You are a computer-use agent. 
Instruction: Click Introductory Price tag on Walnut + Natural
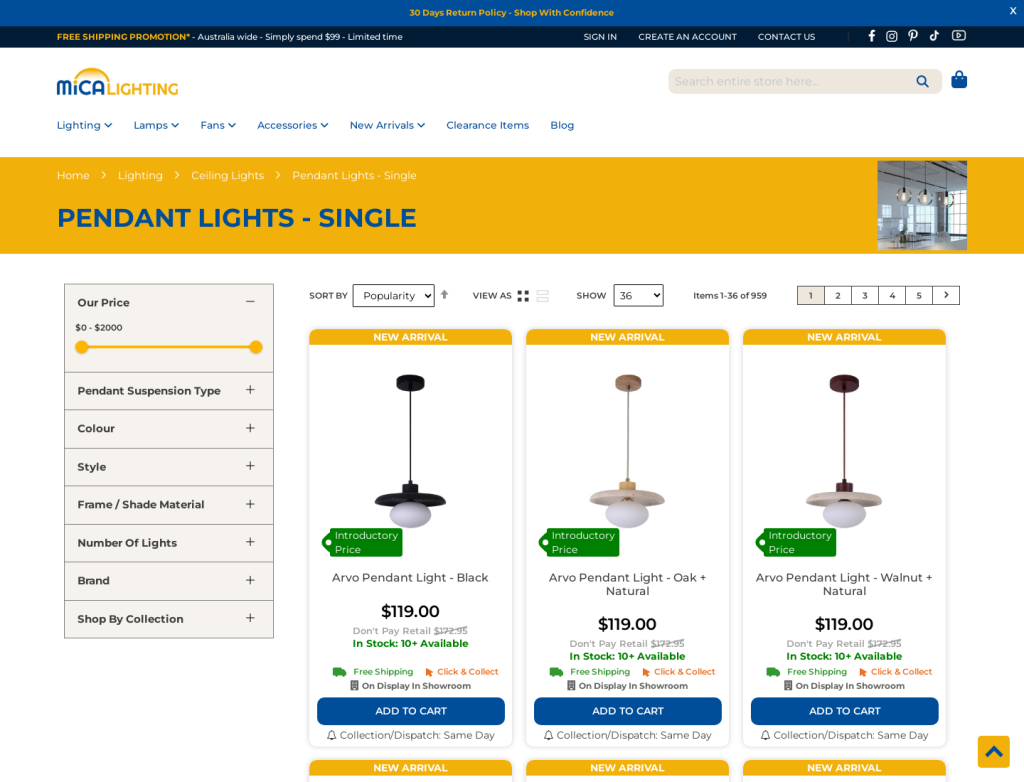[796, 542]
